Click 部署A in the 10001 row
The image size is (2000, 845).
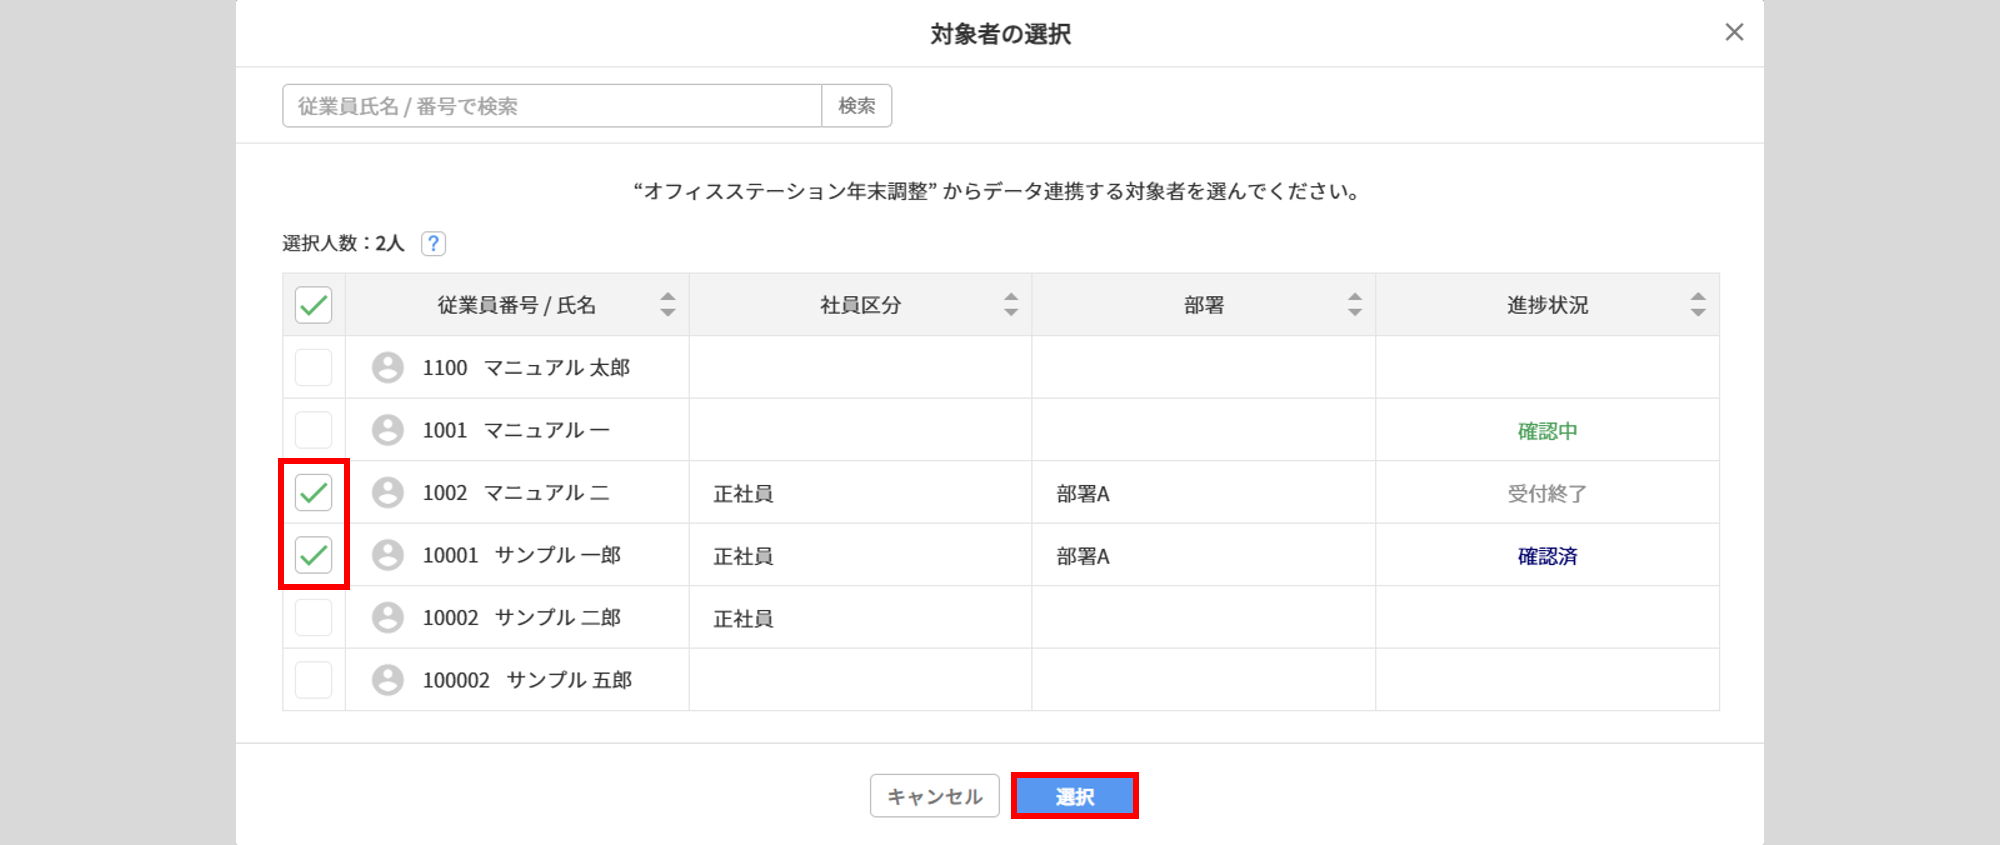[x=1083, y=556]
